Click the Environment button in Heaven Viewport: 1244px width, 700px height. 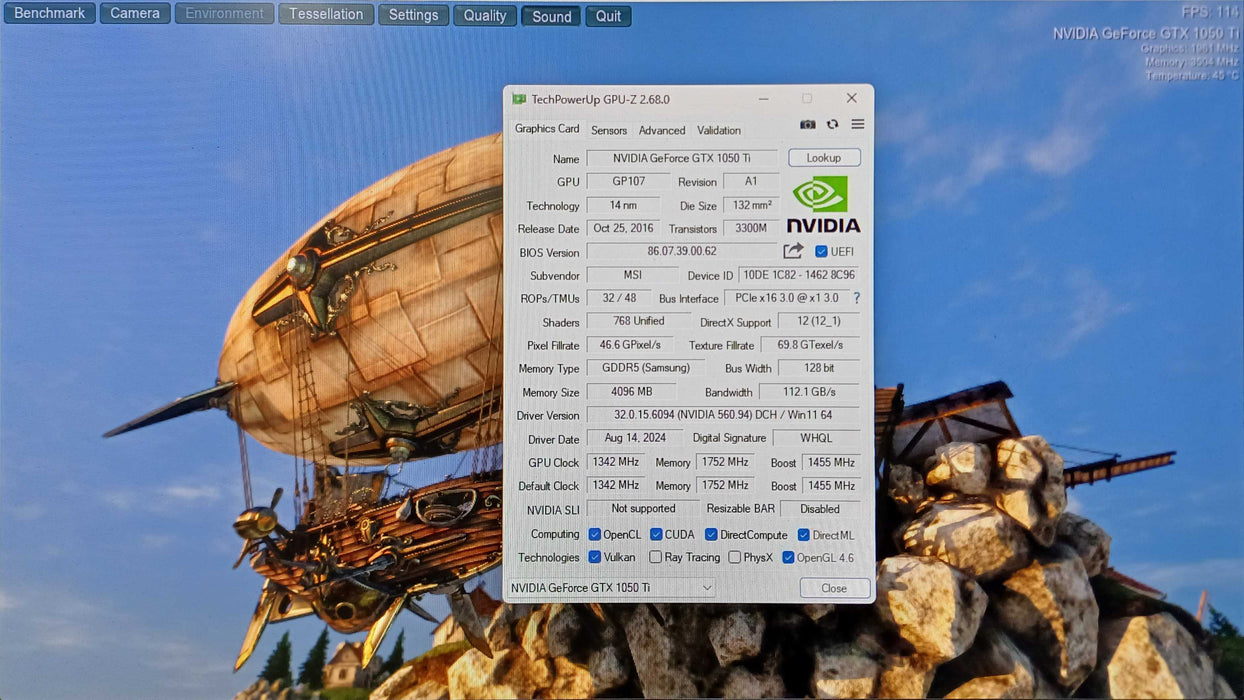point(224,14)
